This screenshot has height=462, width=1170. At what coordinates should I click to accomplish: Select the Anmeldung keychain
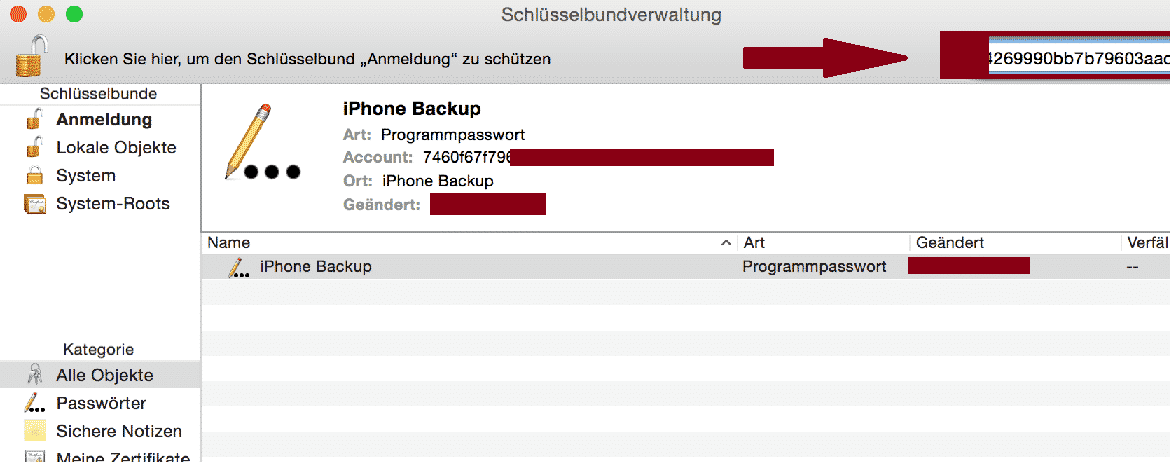coord(101,119)
